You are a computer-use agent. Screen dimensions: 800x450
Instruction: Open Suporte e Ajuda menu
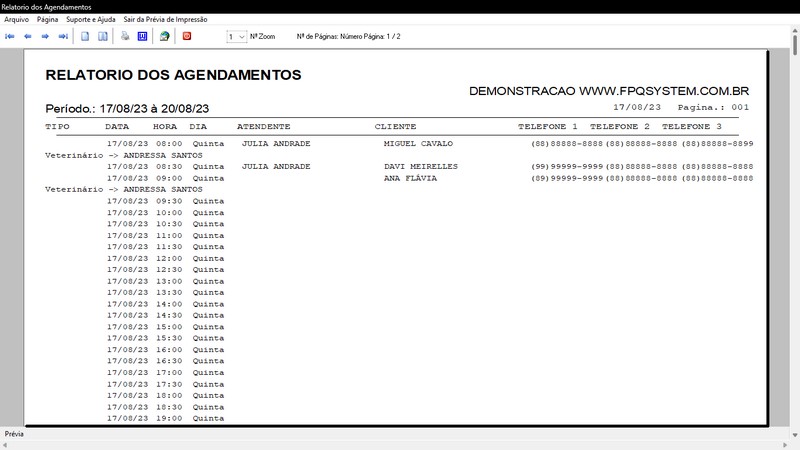coord(91,19)
